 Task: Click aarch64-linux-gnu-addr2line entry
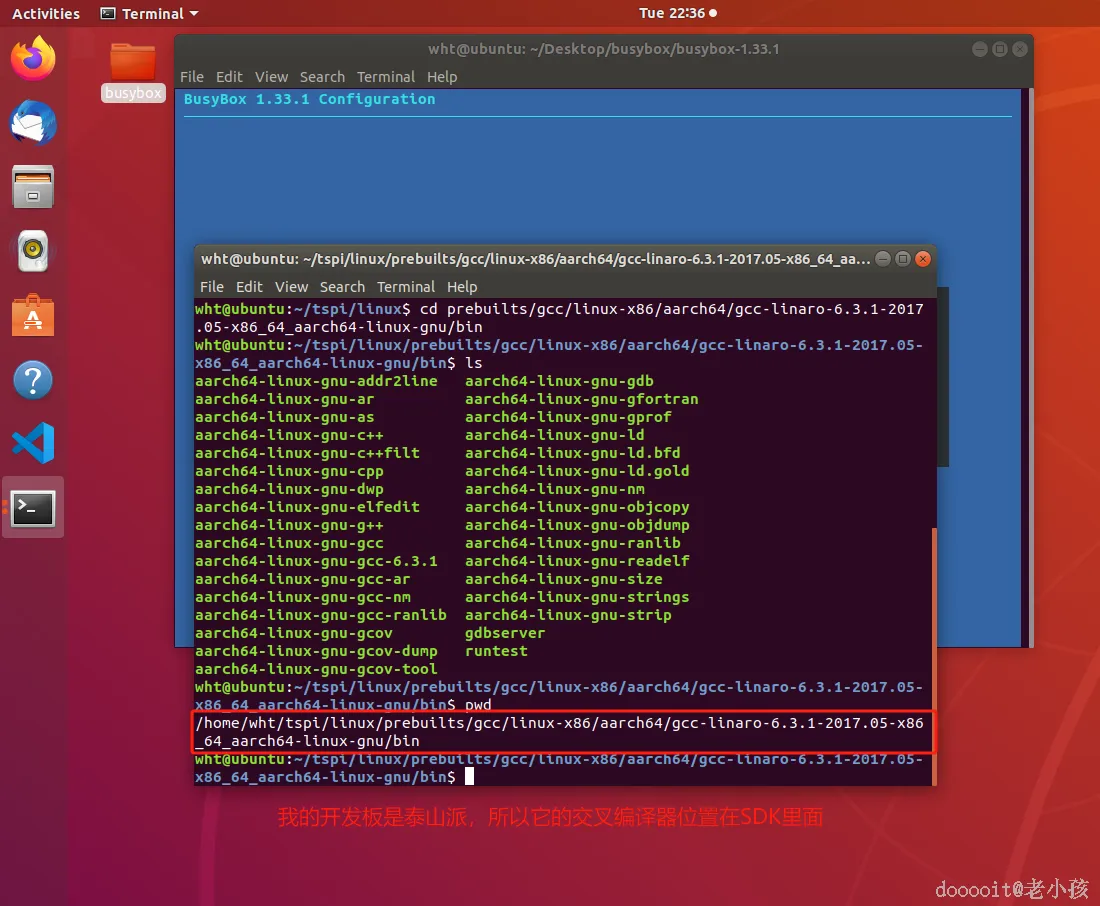pyautogui.click(x=316, y=381)
